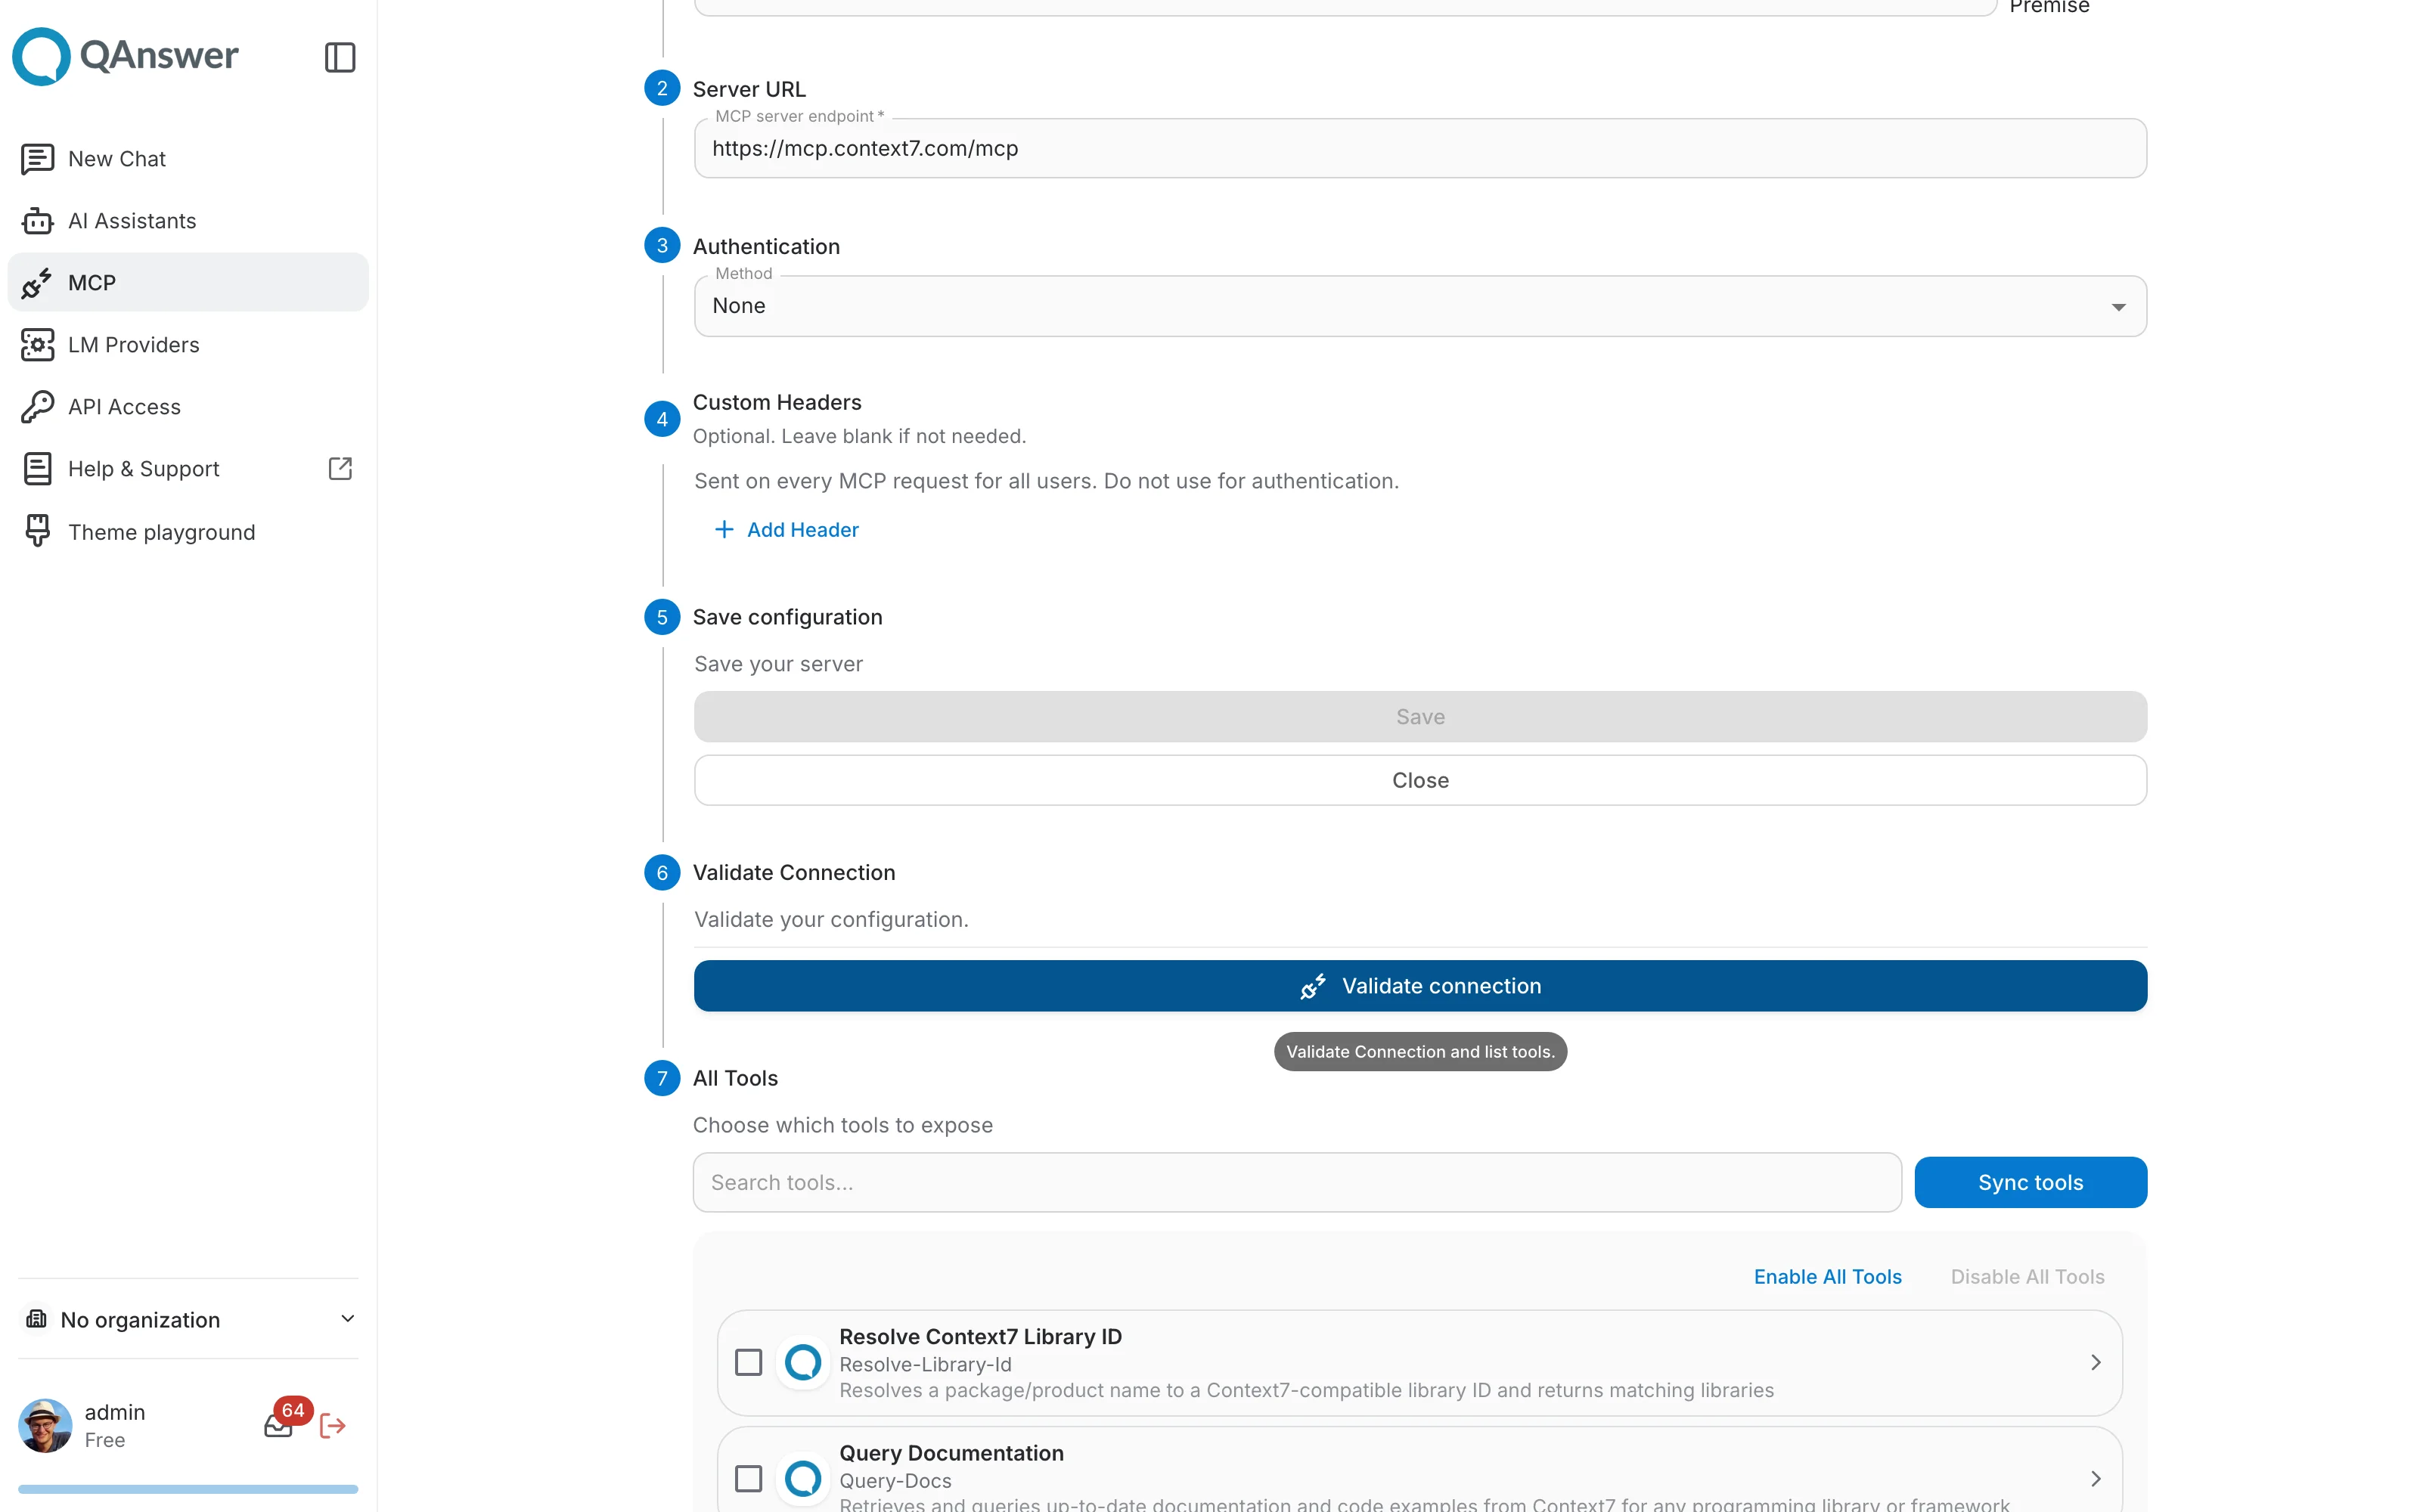The height and width of the screenshot is (1512, 2420).
Task: Select MCP in the sidebar
Action: (188, 283)
